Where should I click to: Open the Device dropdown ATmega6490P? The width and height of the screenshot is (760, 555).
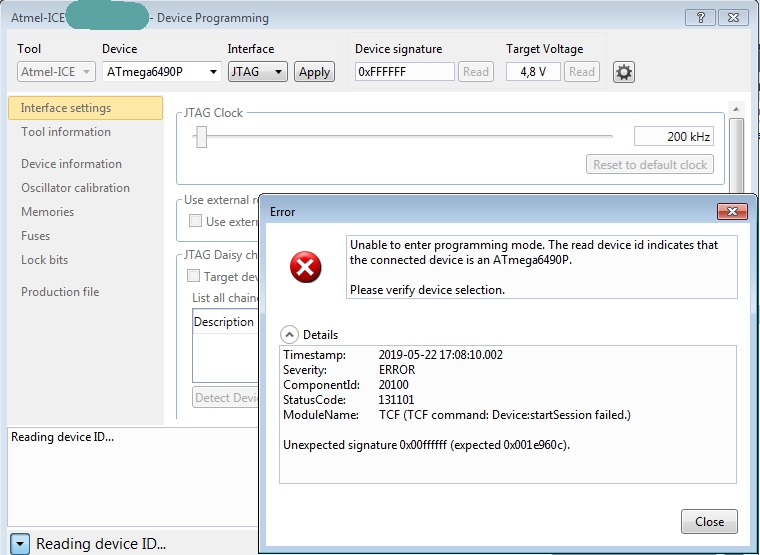tap(162, 72)
